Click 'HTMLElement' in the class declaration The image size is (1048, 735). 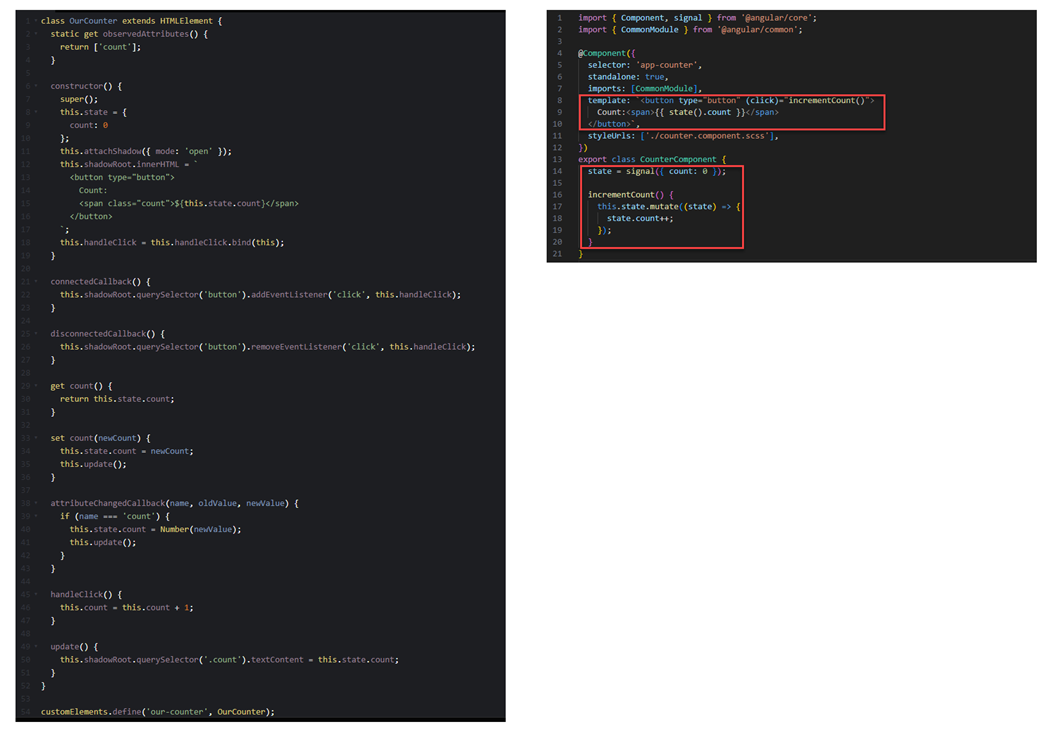186,21
